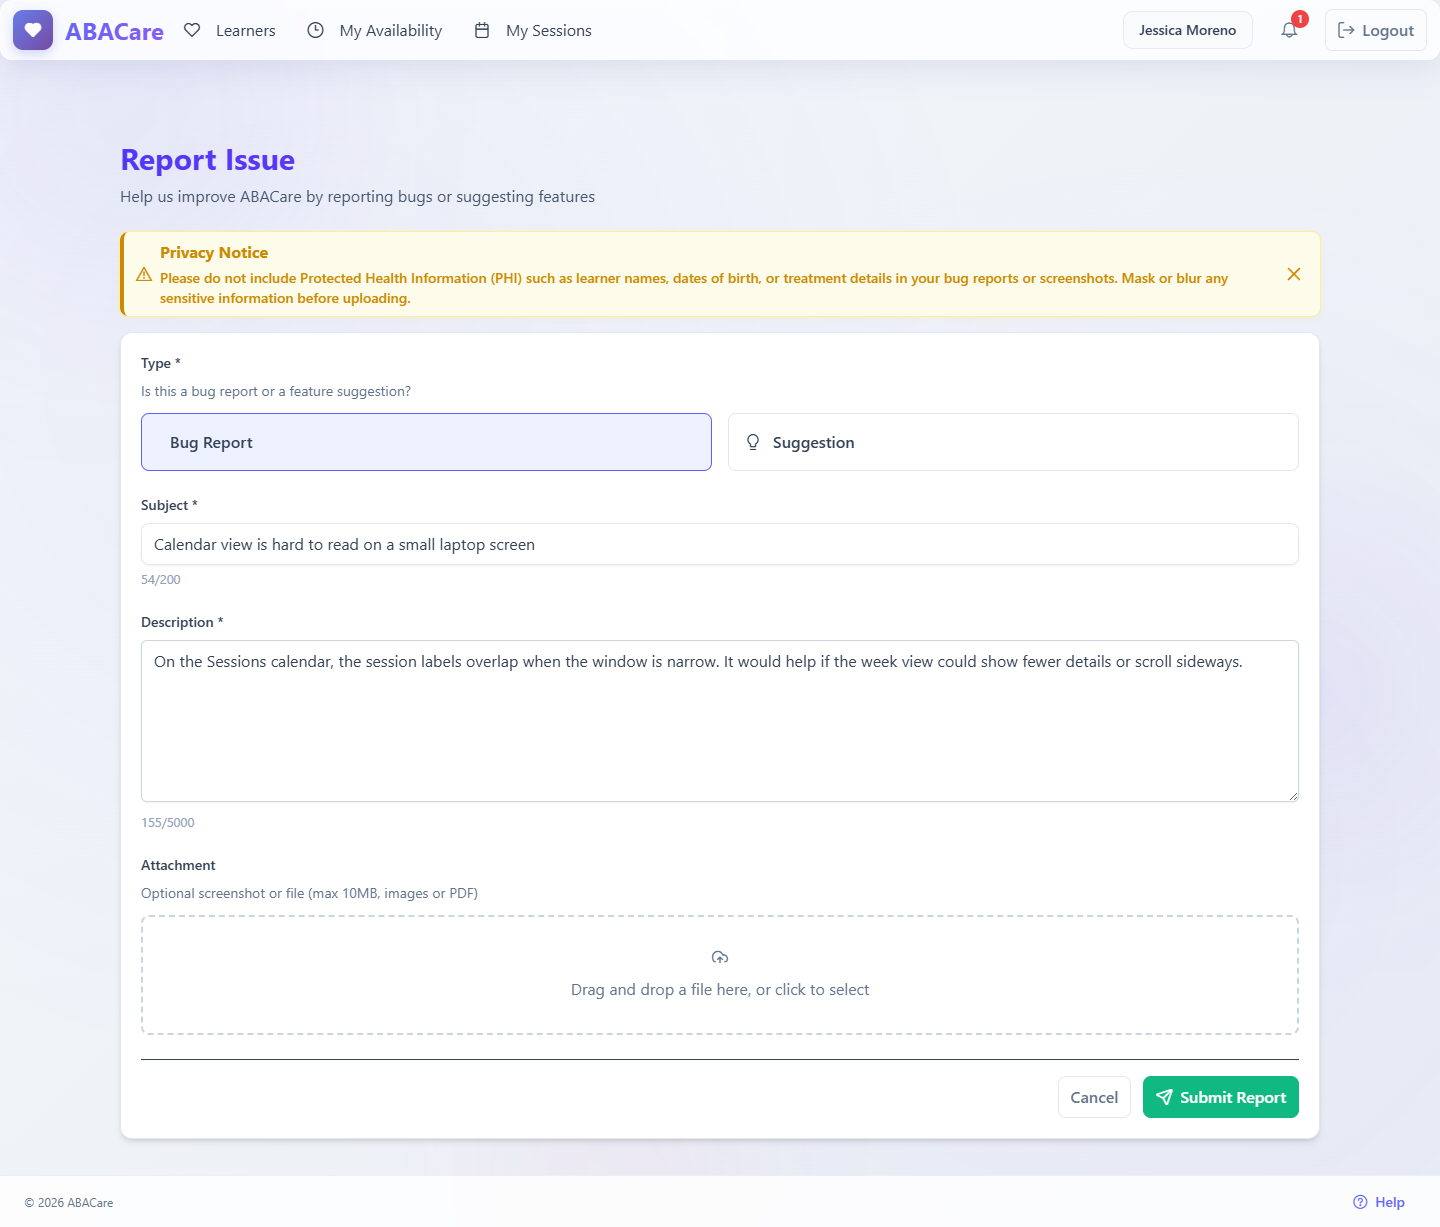Click the upload cloud icon
This screenshot has width=1440, height=1227.
point(720,957)
